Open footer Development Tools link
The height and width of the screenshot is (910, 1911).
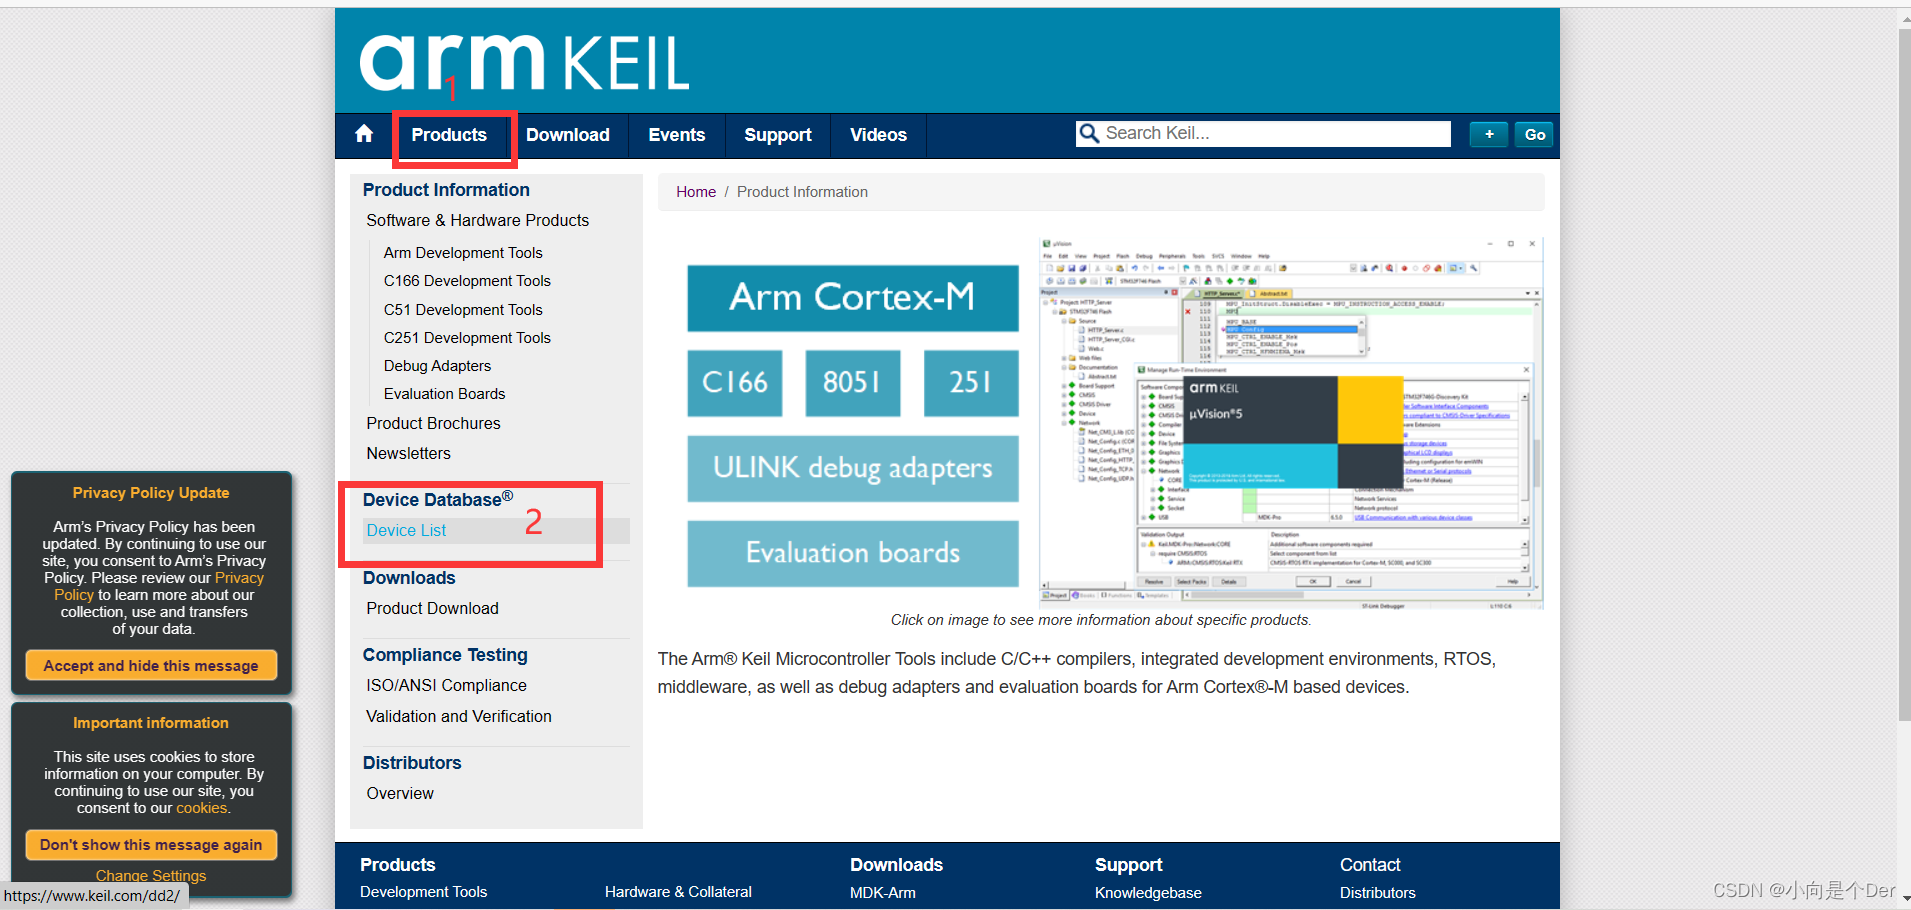click(423, 892)
